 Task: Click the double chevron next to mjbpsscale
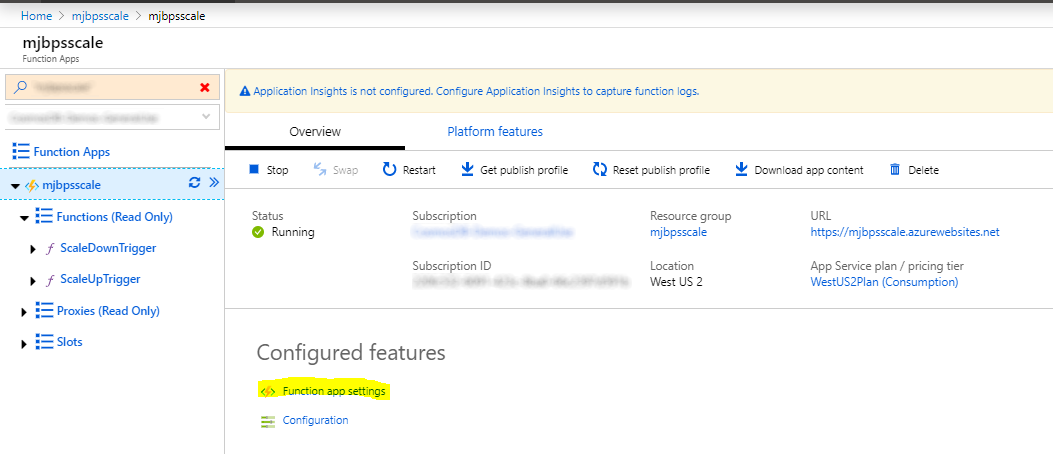tap(214, 183)
